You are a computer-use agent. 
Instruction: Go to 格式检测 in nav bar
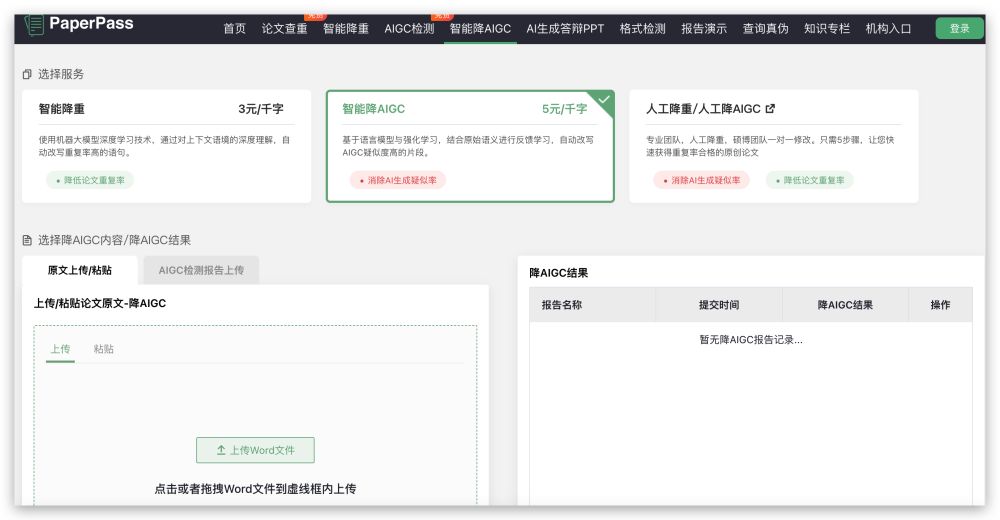tap(642, 29)
